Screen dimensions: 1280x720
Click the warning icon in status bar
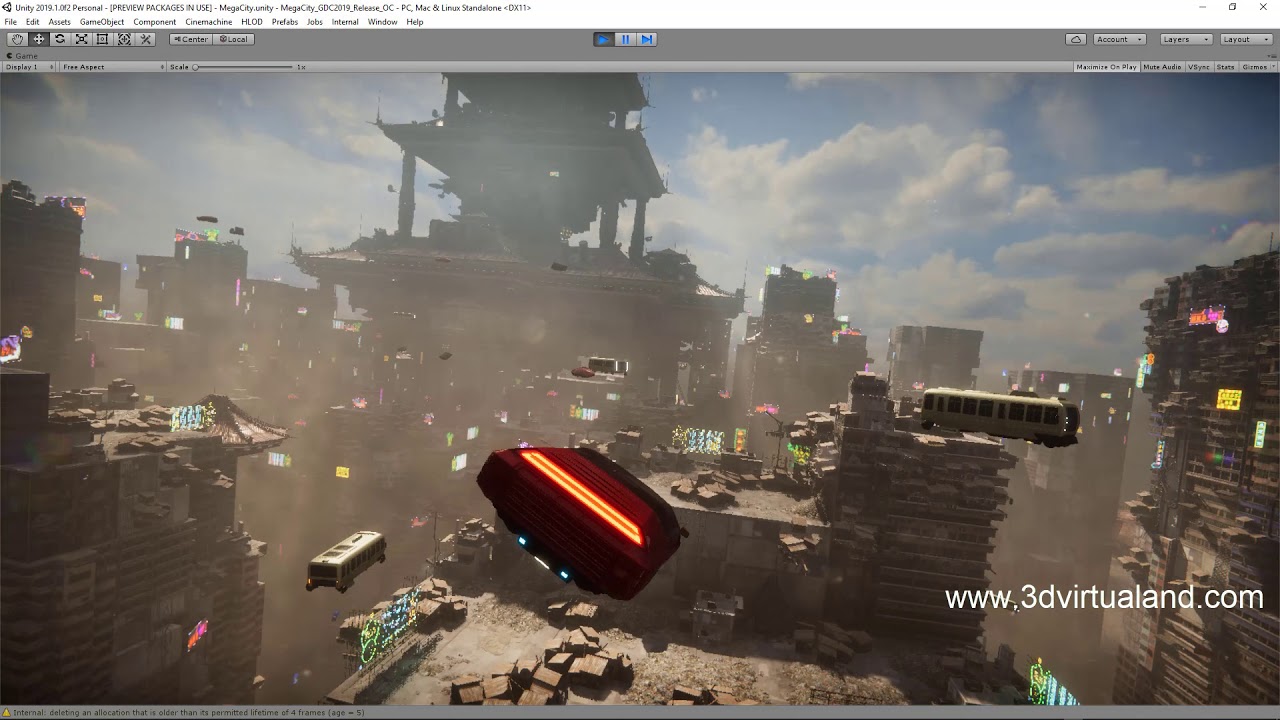[7, 712]
